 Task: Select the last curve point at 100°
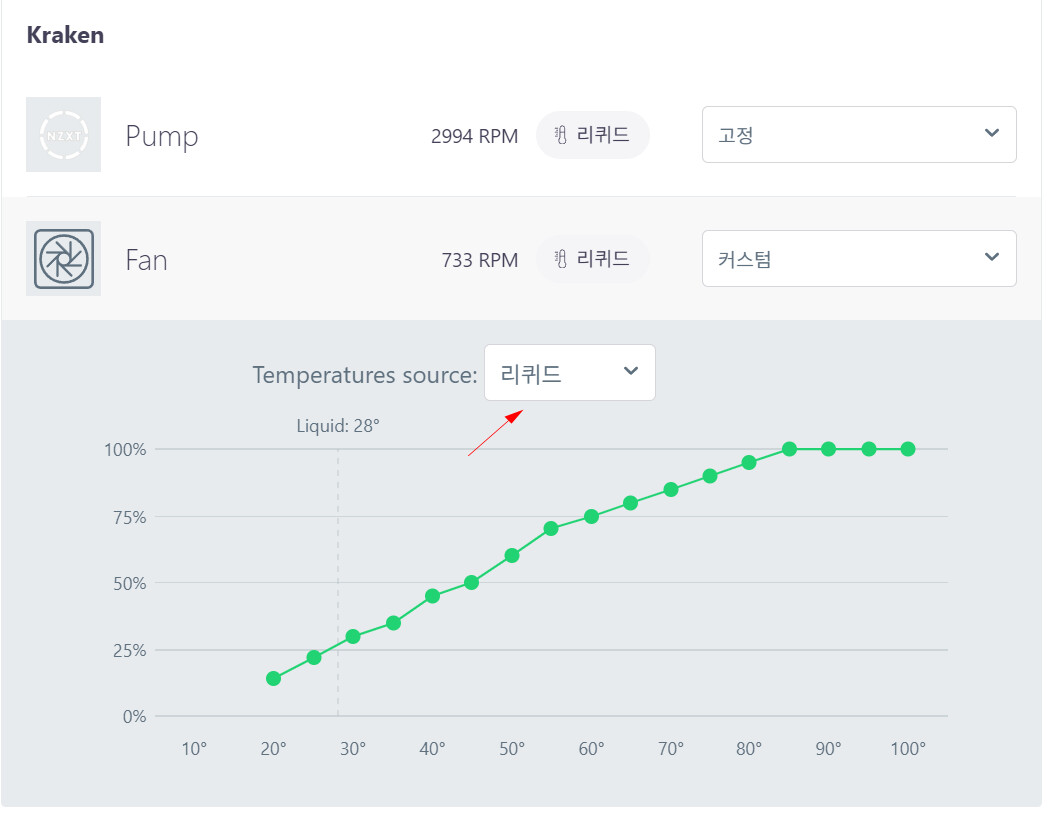908,449
